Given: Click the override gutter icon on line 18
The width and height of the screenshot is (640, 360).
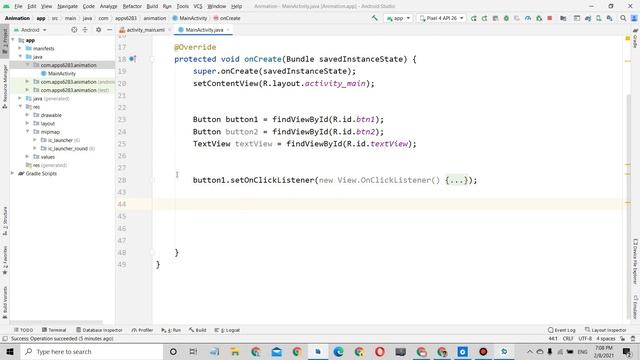Looking at the screenshot, I should tap(132, 59).
